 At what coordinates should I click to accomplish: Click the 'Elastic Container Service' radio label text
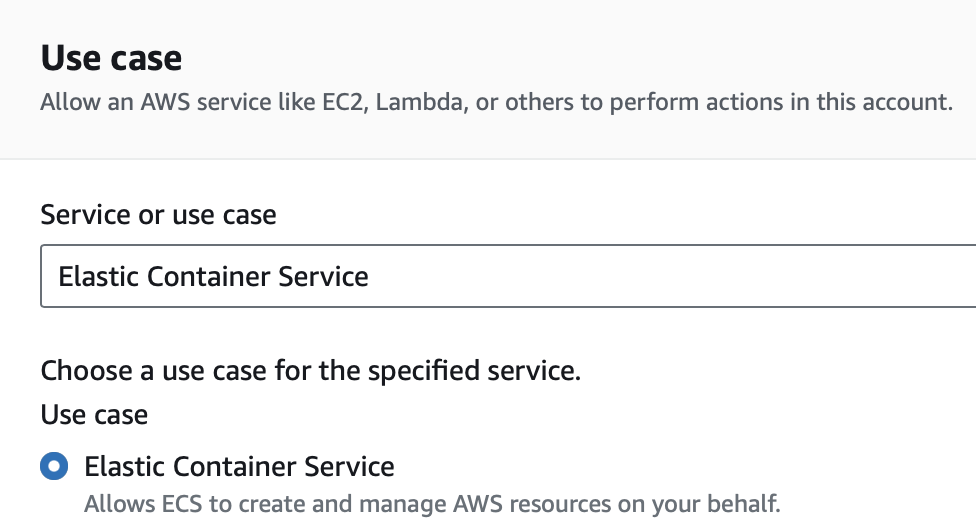click(x=239, y=466)
